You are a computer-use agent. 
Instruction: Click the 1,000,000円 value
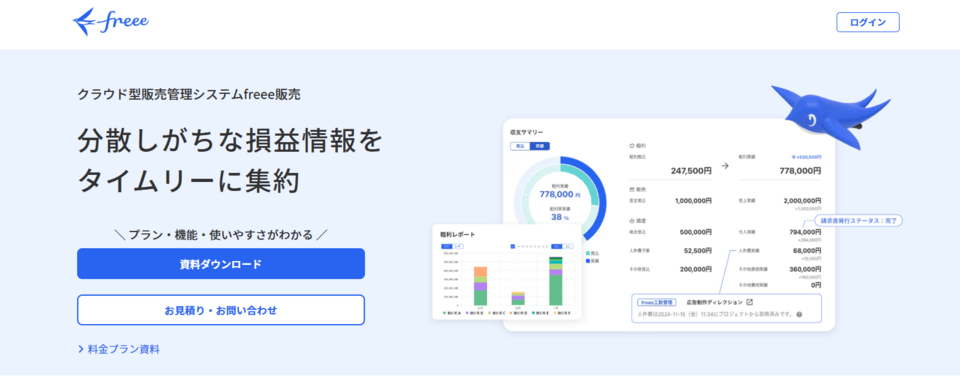[693, 200]
